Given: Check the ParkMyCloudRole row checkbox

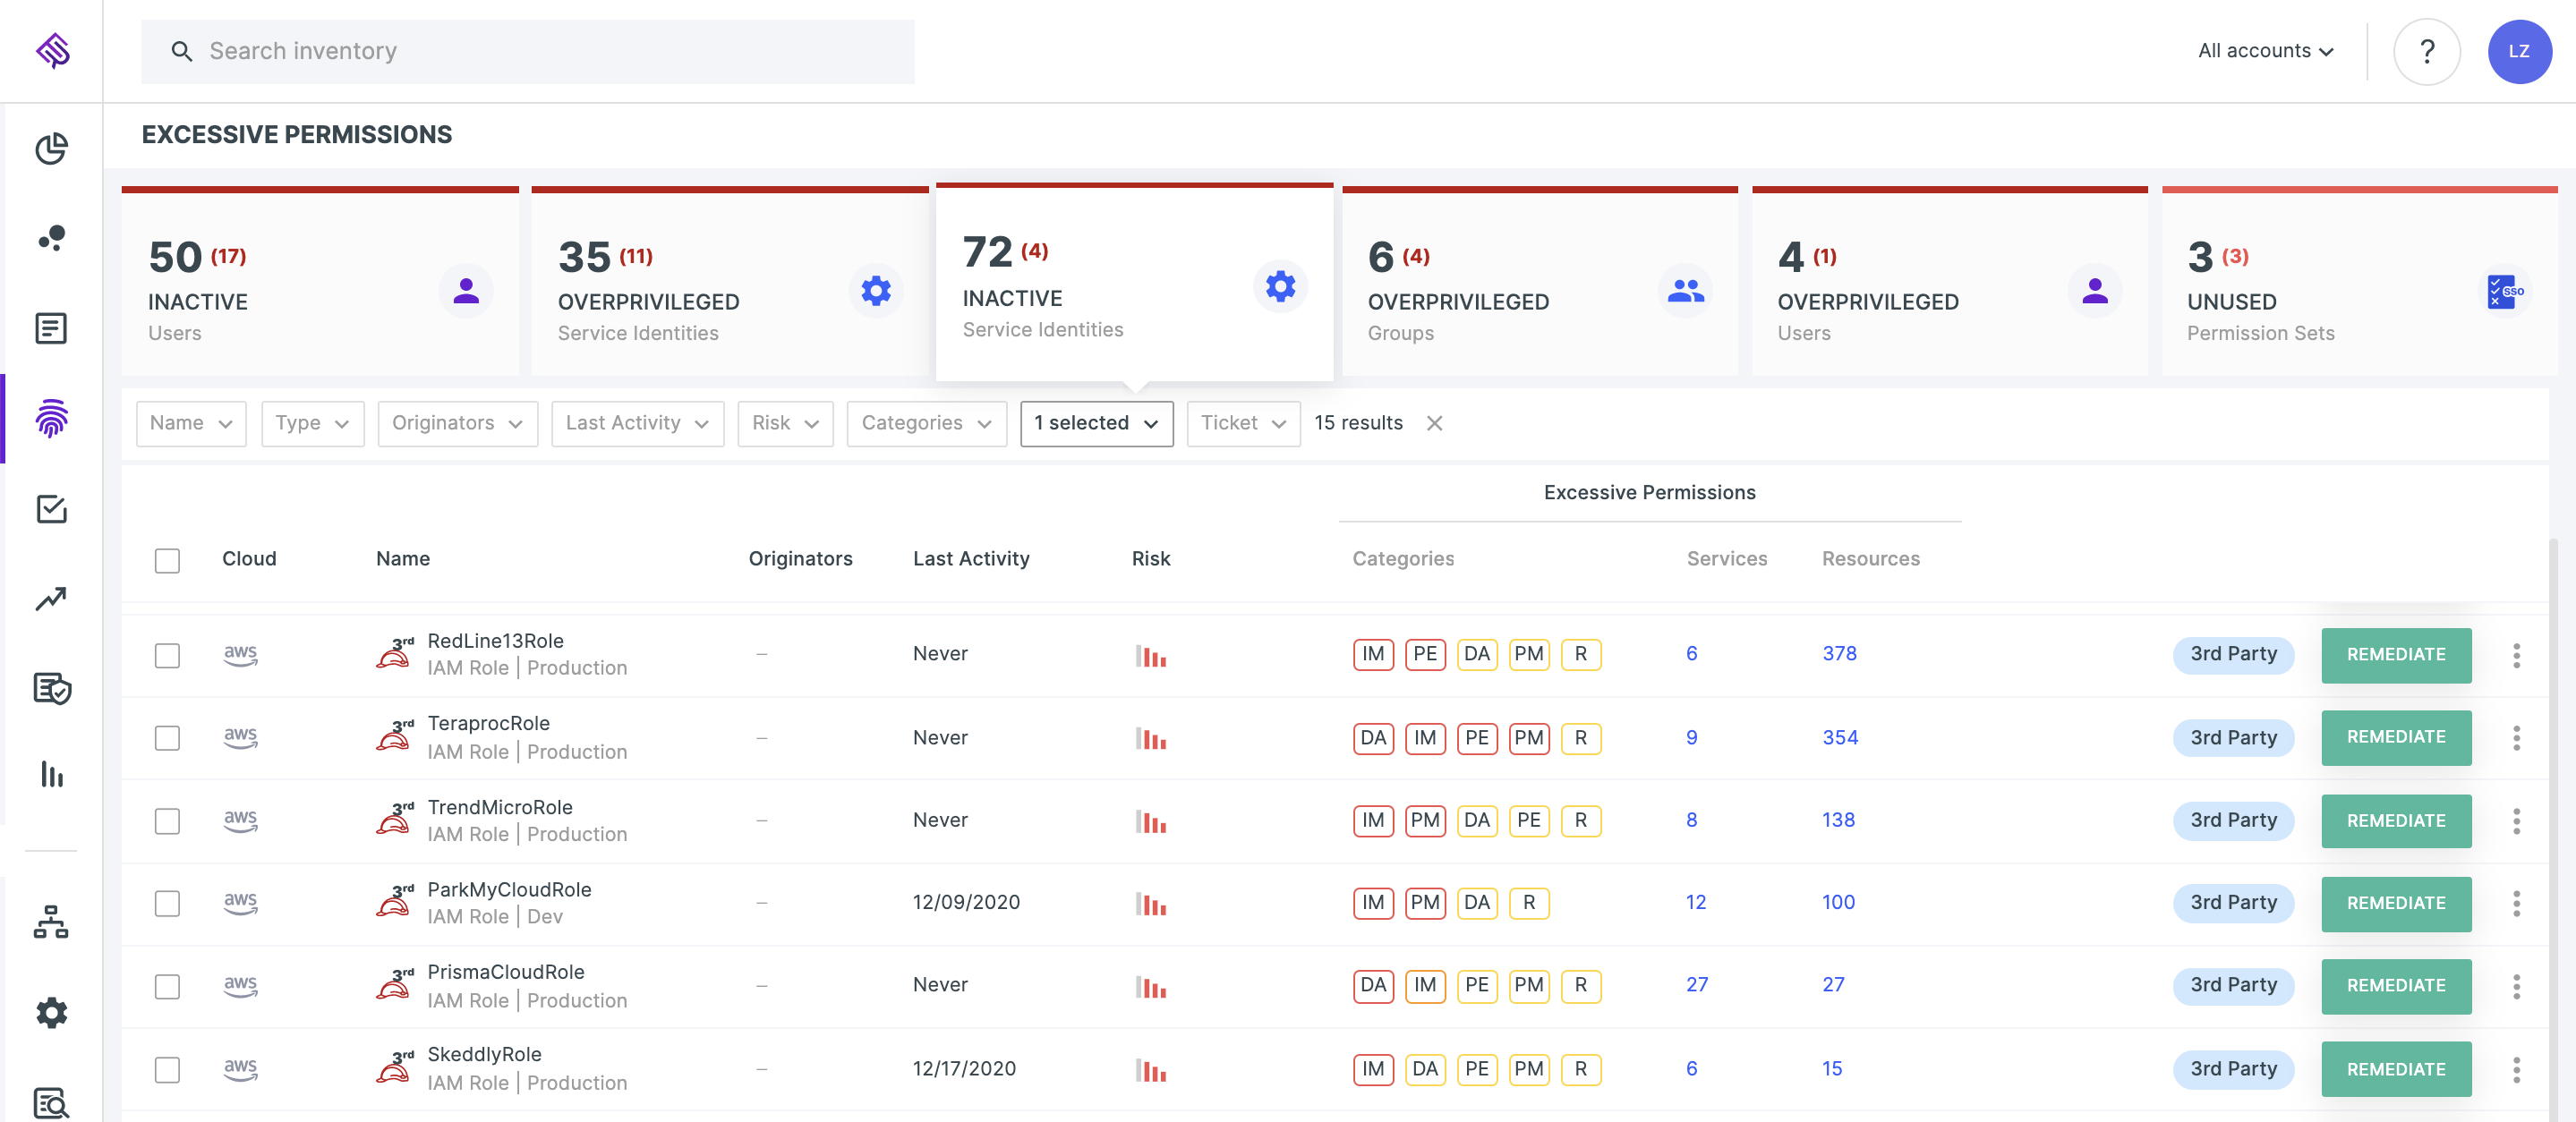Looking at the screenshot, I should click(167, 903).
